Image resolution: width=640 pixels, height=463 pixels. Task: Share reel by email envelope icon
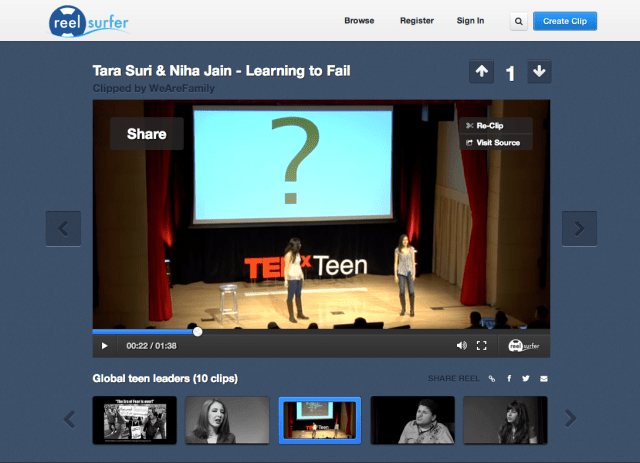544,378
